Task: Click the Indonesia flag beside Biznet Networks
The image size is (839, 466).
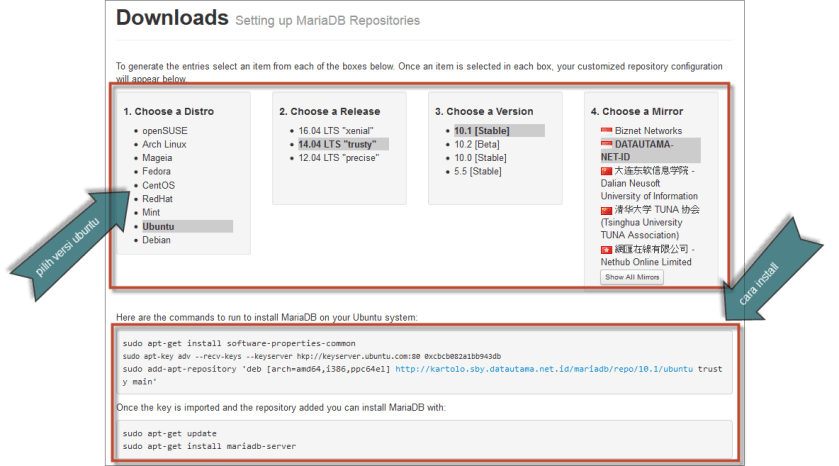Action: point(606,131)
